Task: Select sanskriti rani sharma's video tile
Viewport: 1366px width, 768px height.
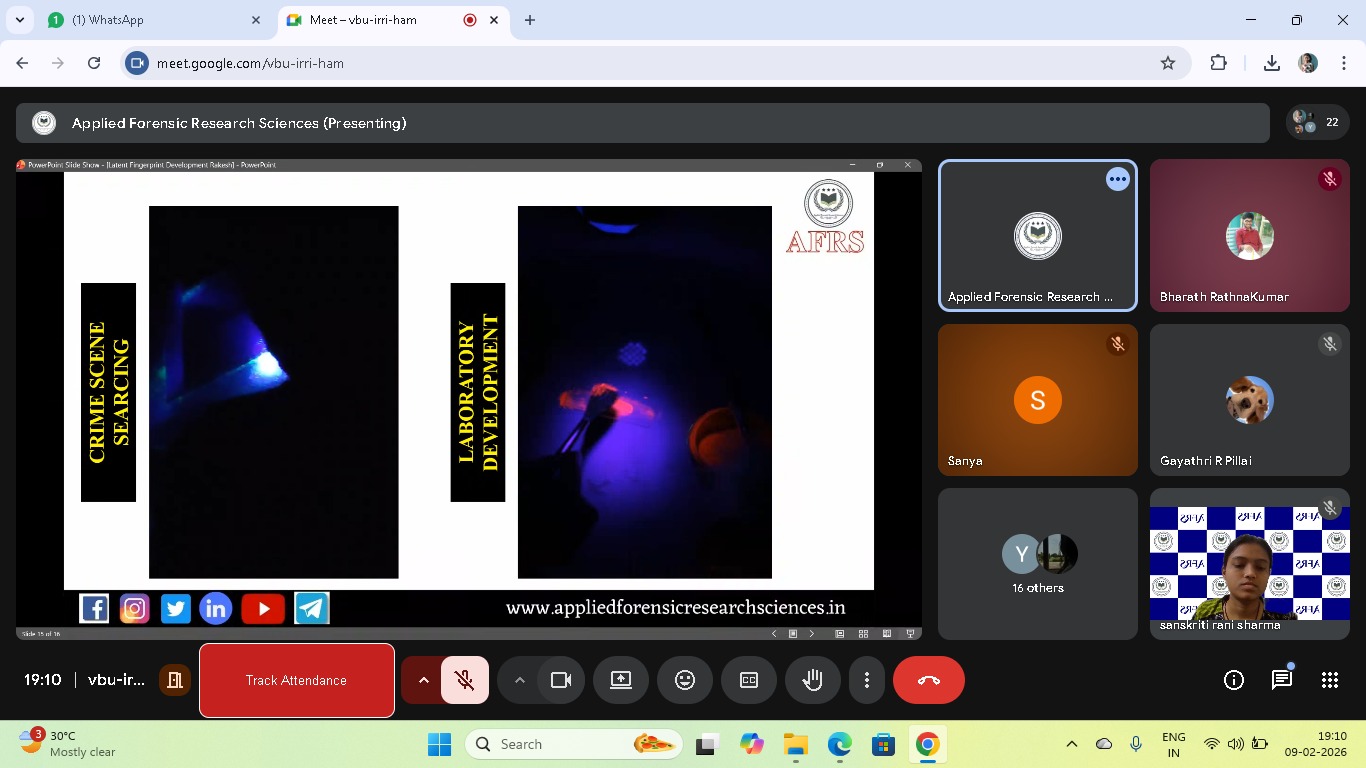Action: pyautogui.click(x=1250, y=564)
